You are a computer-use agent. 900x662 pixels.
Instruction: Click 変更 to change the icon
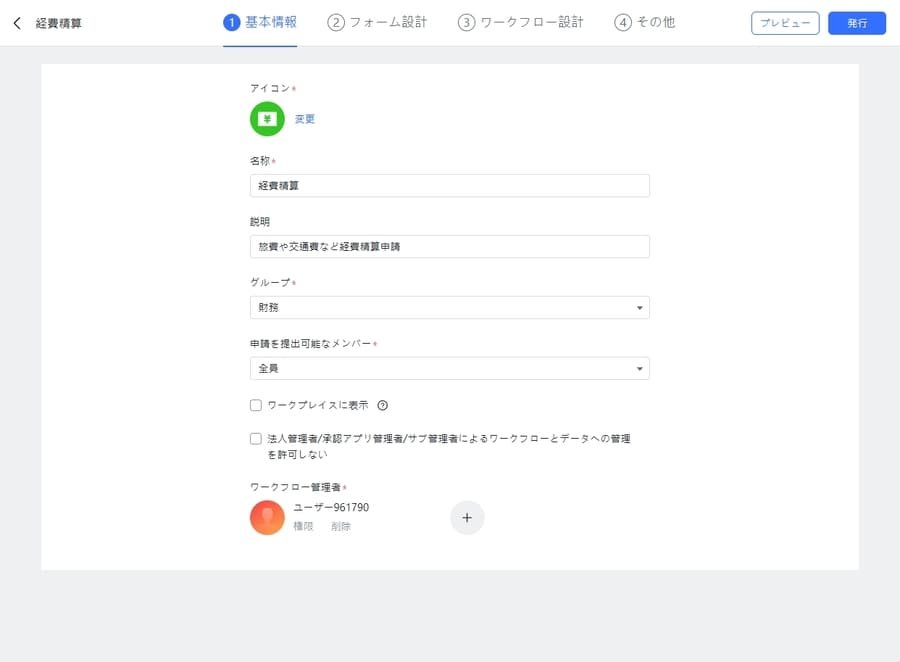tap(303, 119)
